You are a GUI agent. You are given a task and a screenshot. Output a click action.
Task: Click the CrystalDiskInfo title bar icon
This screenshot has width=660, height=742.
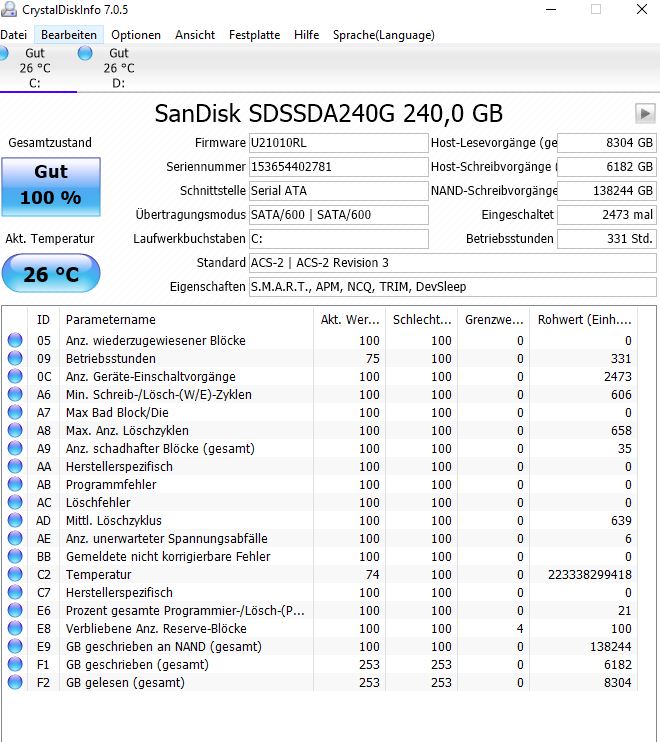(x=9, y=9)
